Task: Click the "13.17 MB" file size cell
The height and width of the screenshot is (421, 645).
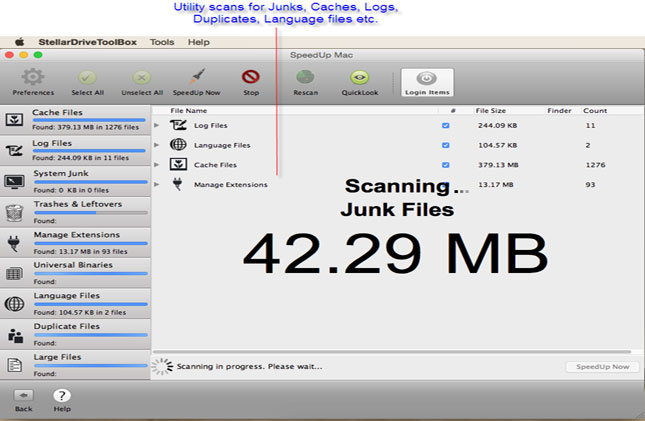Action: point(495,185)
